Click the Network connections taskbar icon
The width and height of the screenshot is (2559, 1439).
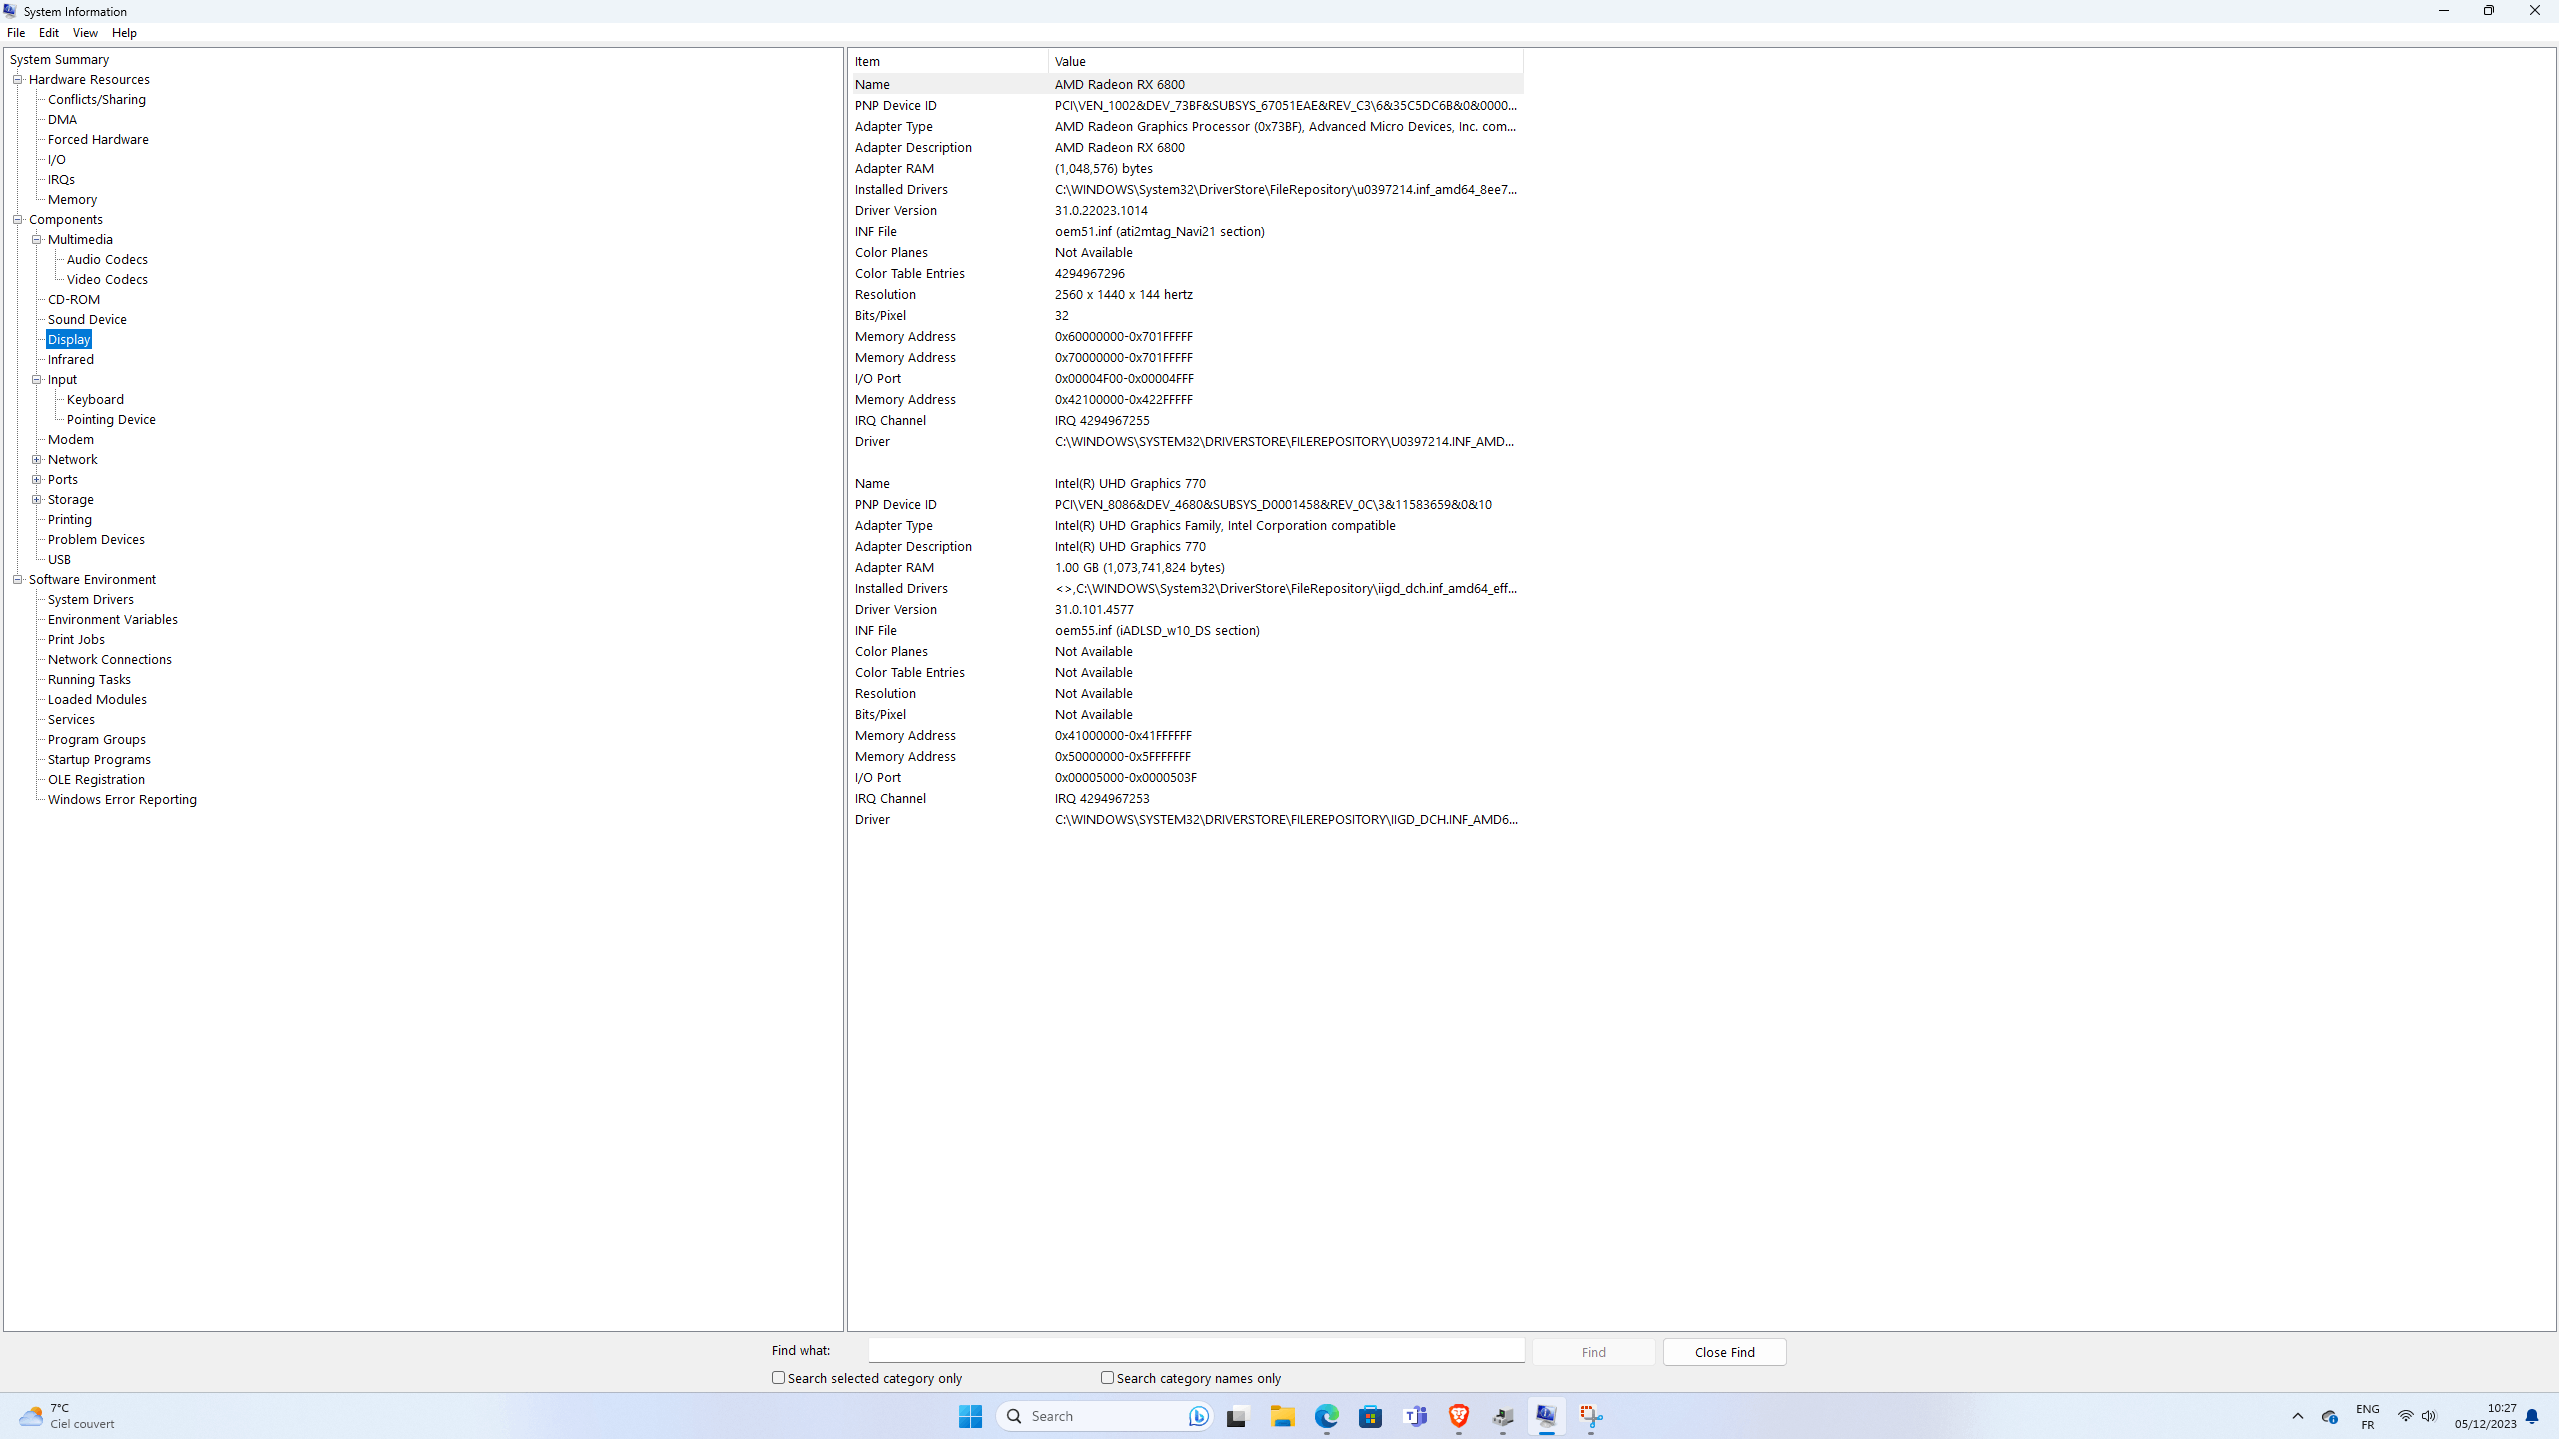pos(2404,1416)
